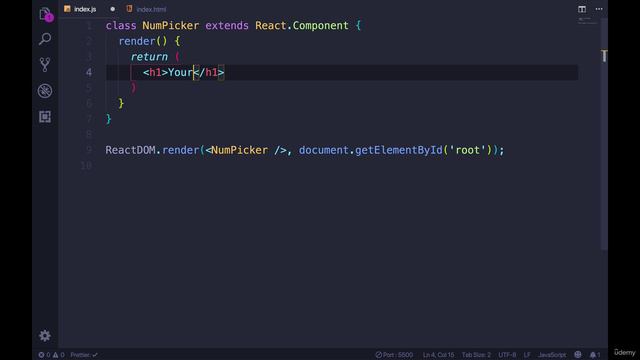Click the minimap code preview

(587, 21)
